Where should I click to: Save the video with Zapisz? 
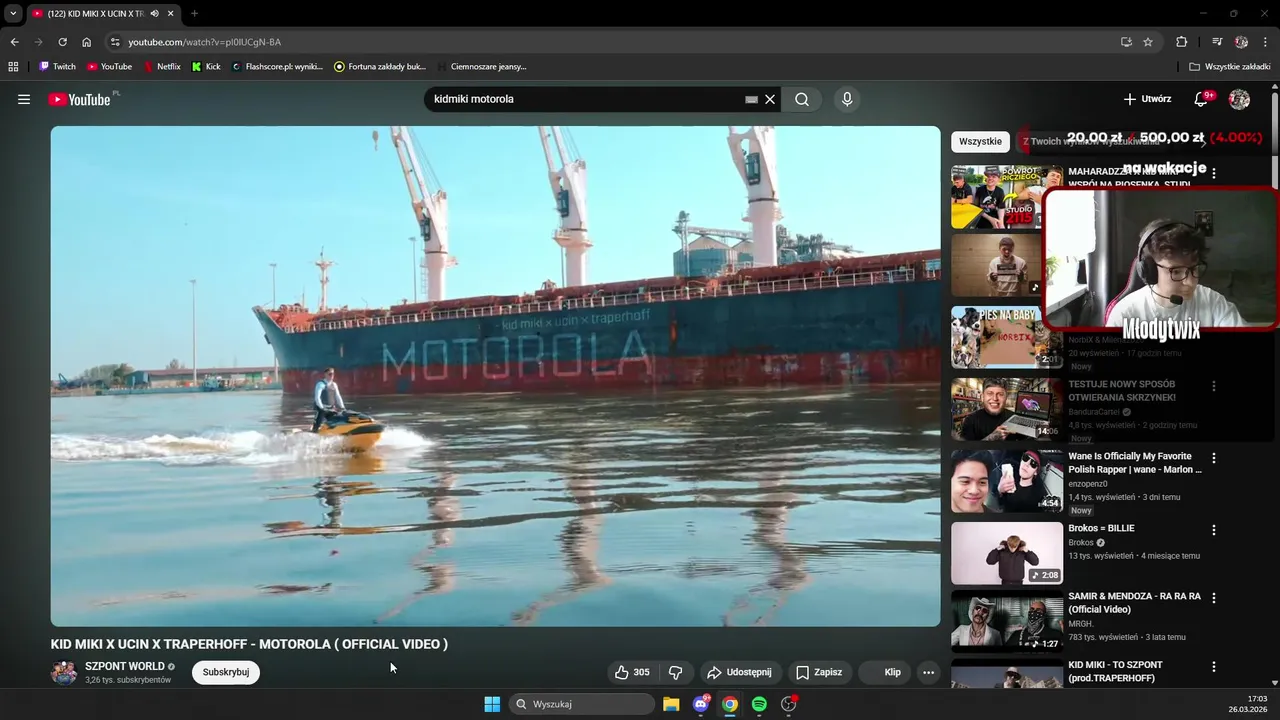click(x=819, y=672)
